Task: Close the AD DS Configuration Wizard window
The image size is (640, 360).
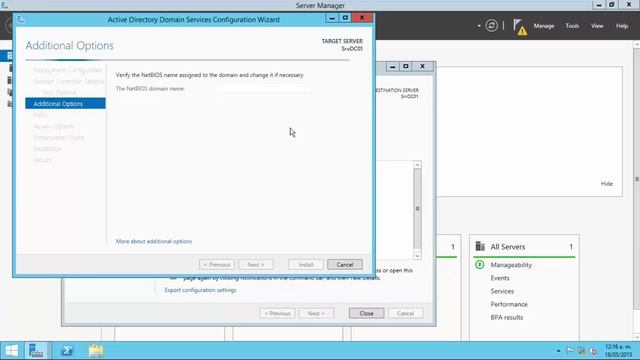Action: 362,18
